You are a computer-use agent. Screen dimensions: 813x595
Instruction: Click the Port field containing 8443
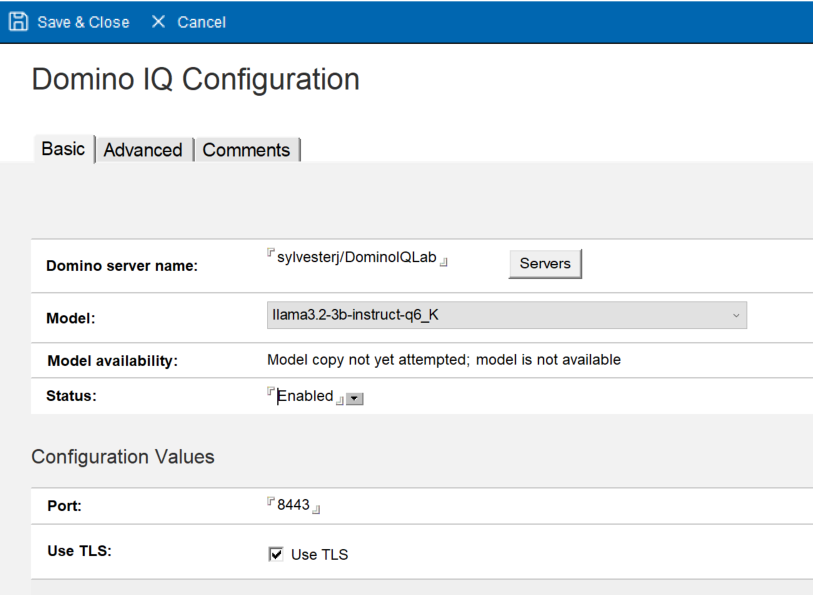tap(294, 506)
